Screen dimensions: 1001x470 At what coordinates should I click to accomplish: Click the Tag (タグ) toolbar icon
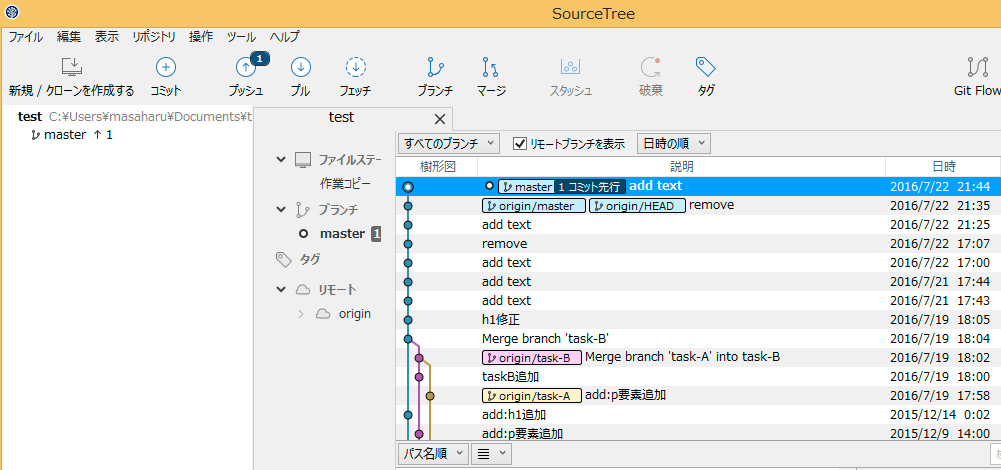(x=705, y=67)
